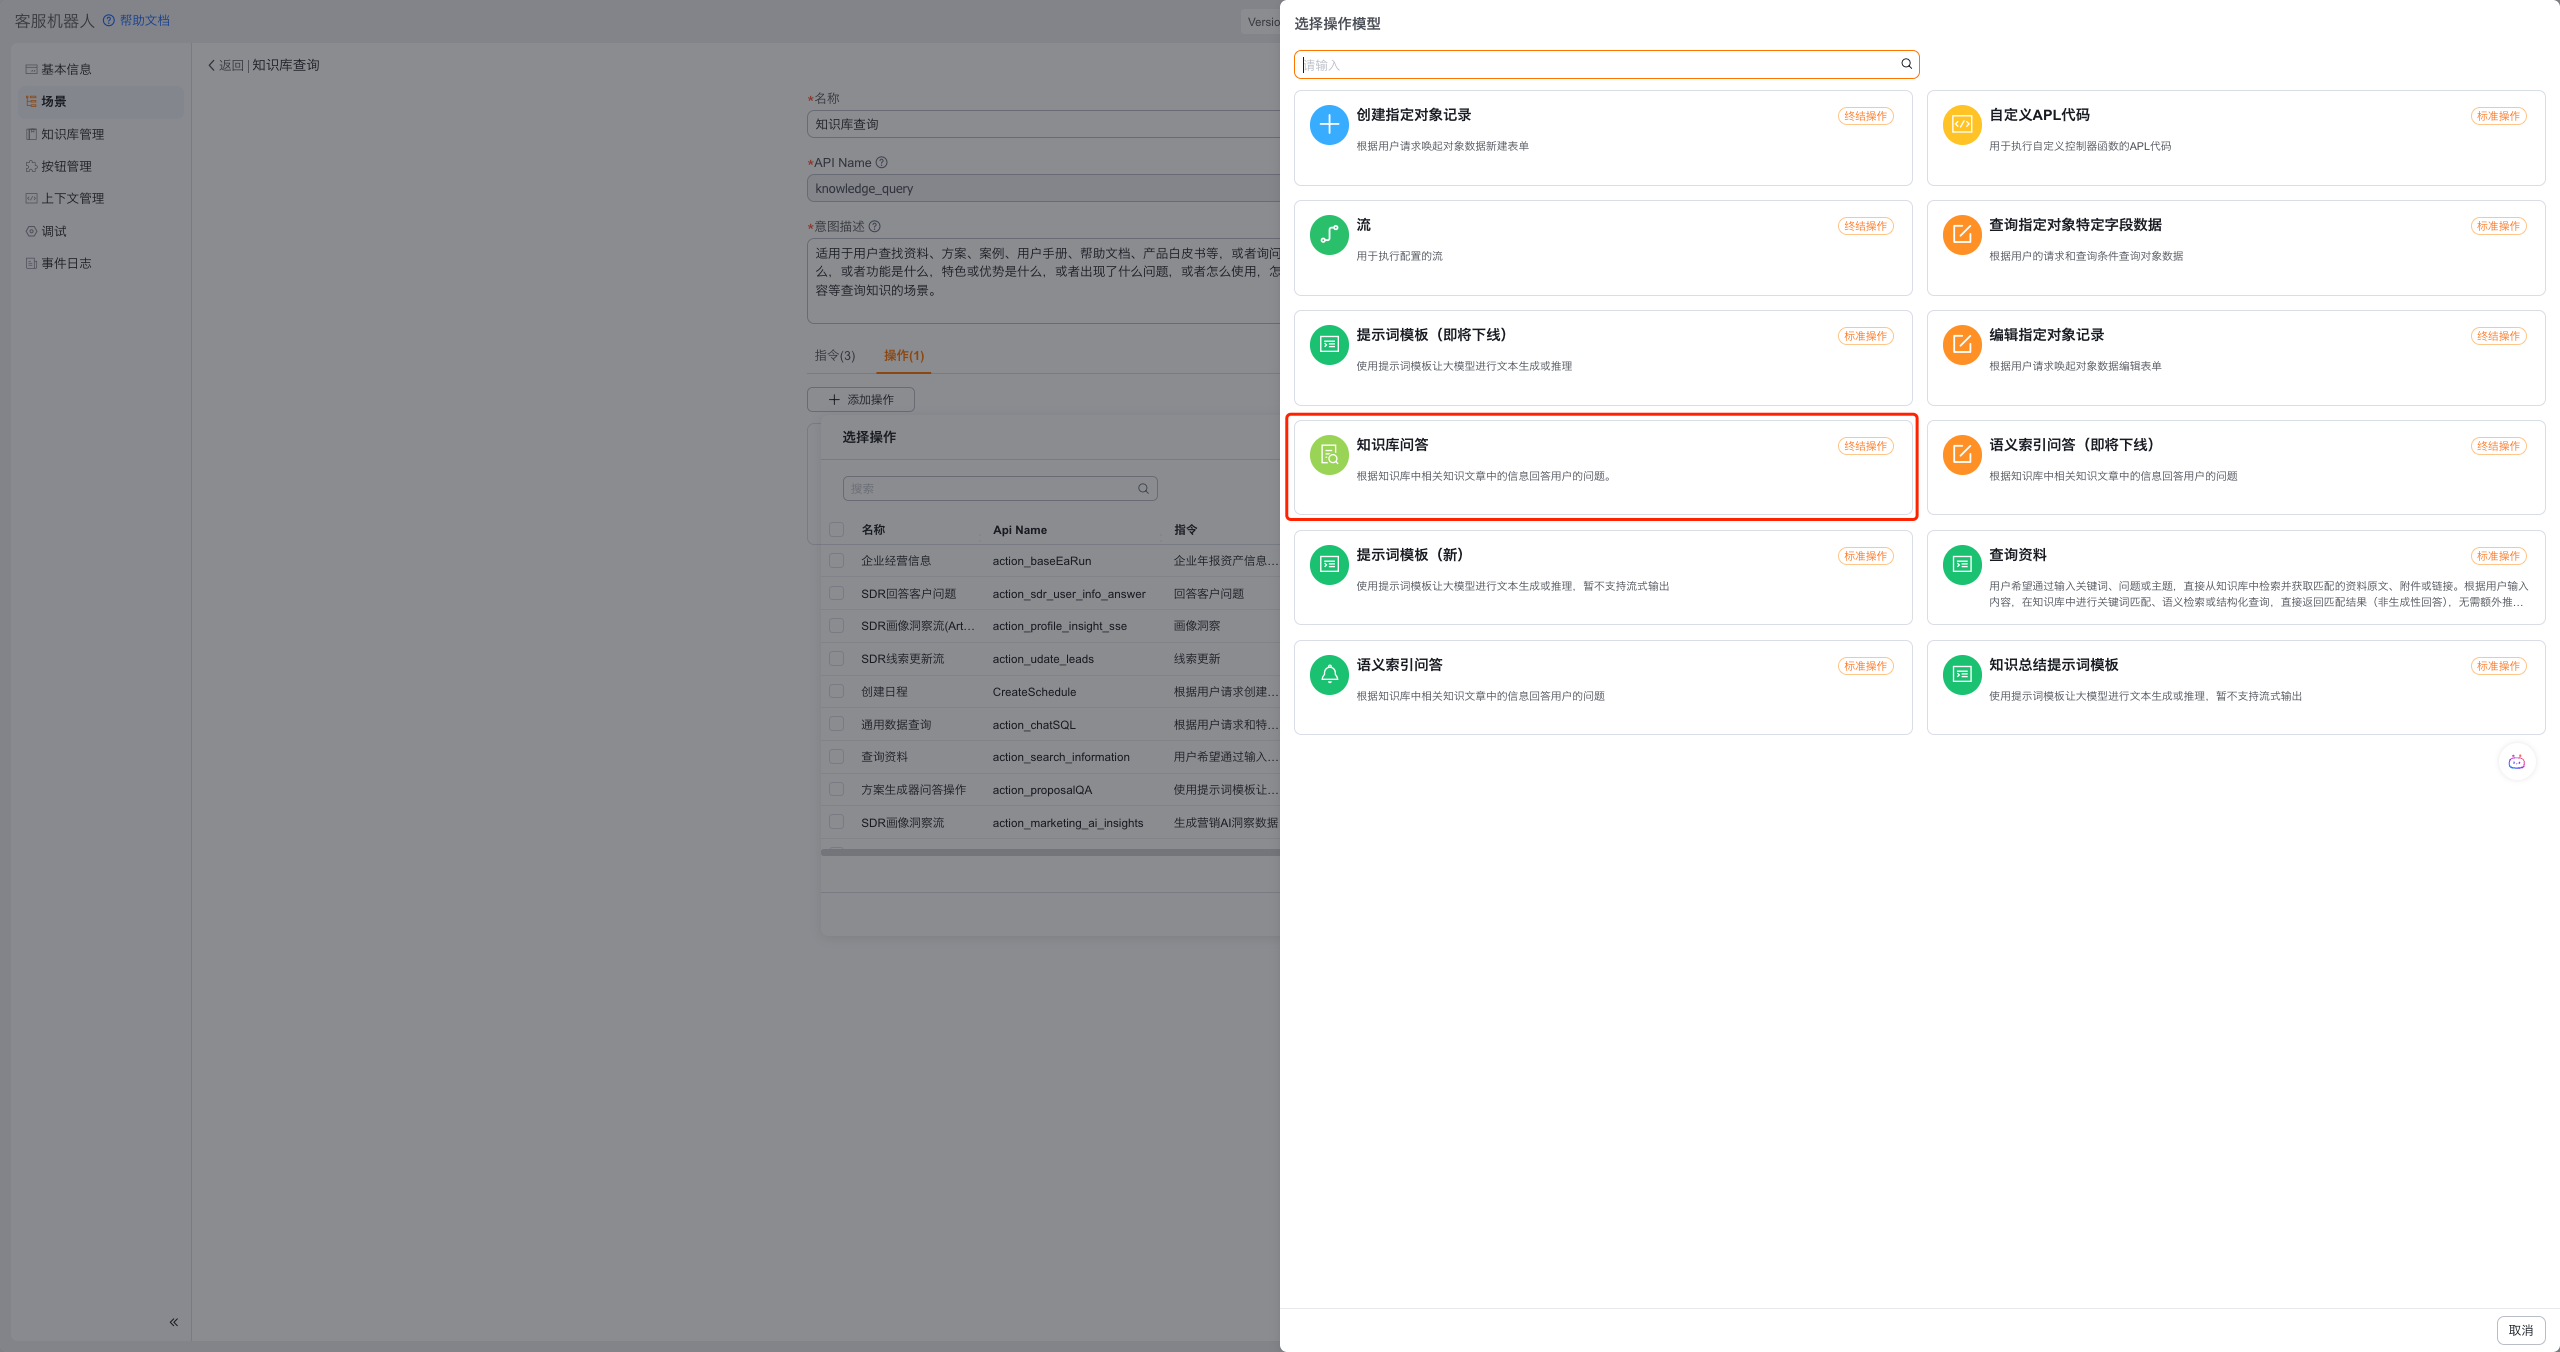Screen dimensions: 2560x1352
Task: Open 知识库管理 in the sidebar
Action: click(72, 134)
